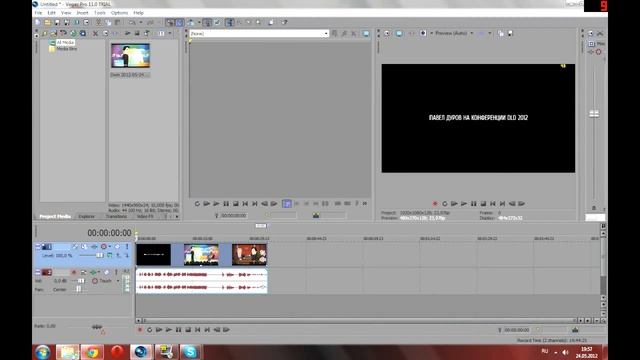Open the Touch automation mode dropdown
Screen dimensions: 640x360
(x=118, y=281)
